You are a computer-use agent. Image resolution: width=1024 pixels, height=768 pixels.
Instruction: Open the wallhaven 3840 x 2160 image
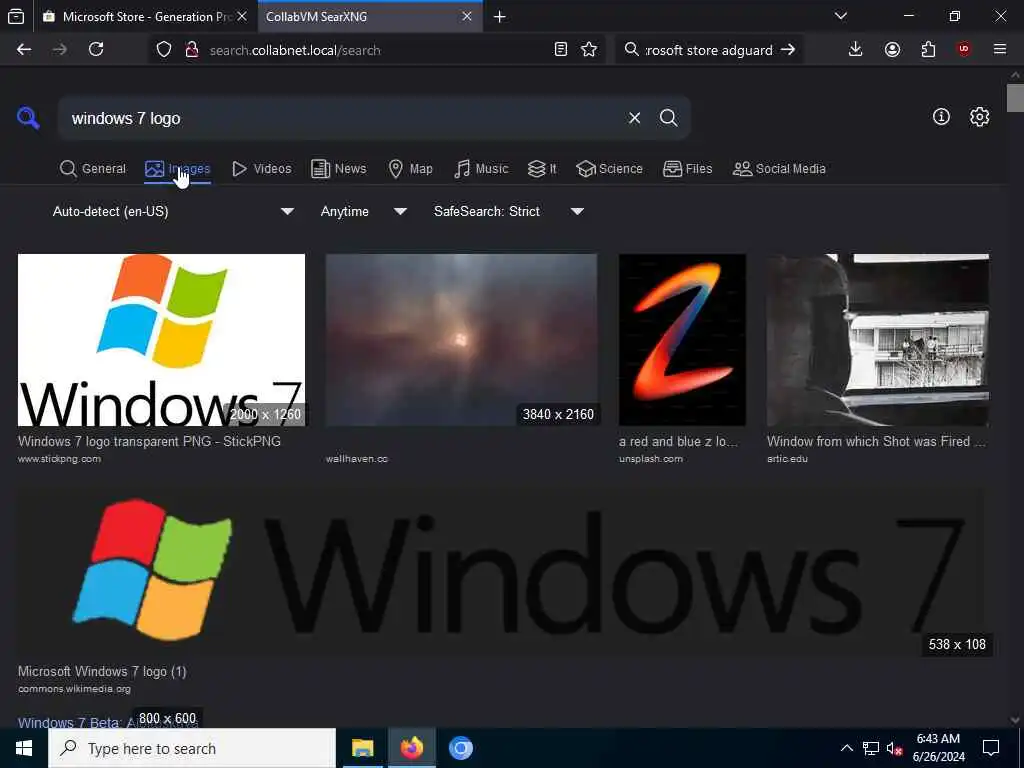click(461, 340)
